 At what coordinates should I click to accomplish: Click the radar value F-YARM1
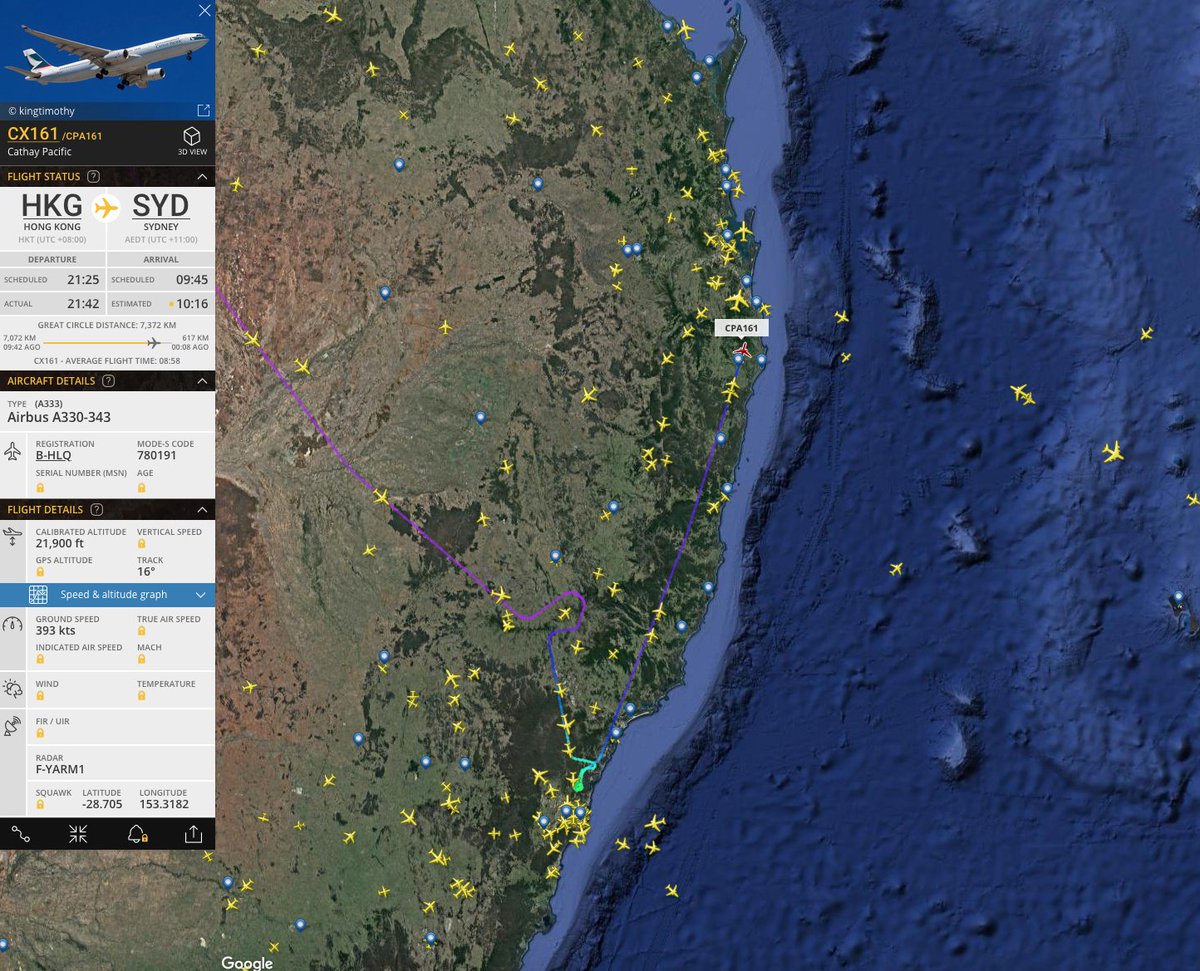pos(60,769)
